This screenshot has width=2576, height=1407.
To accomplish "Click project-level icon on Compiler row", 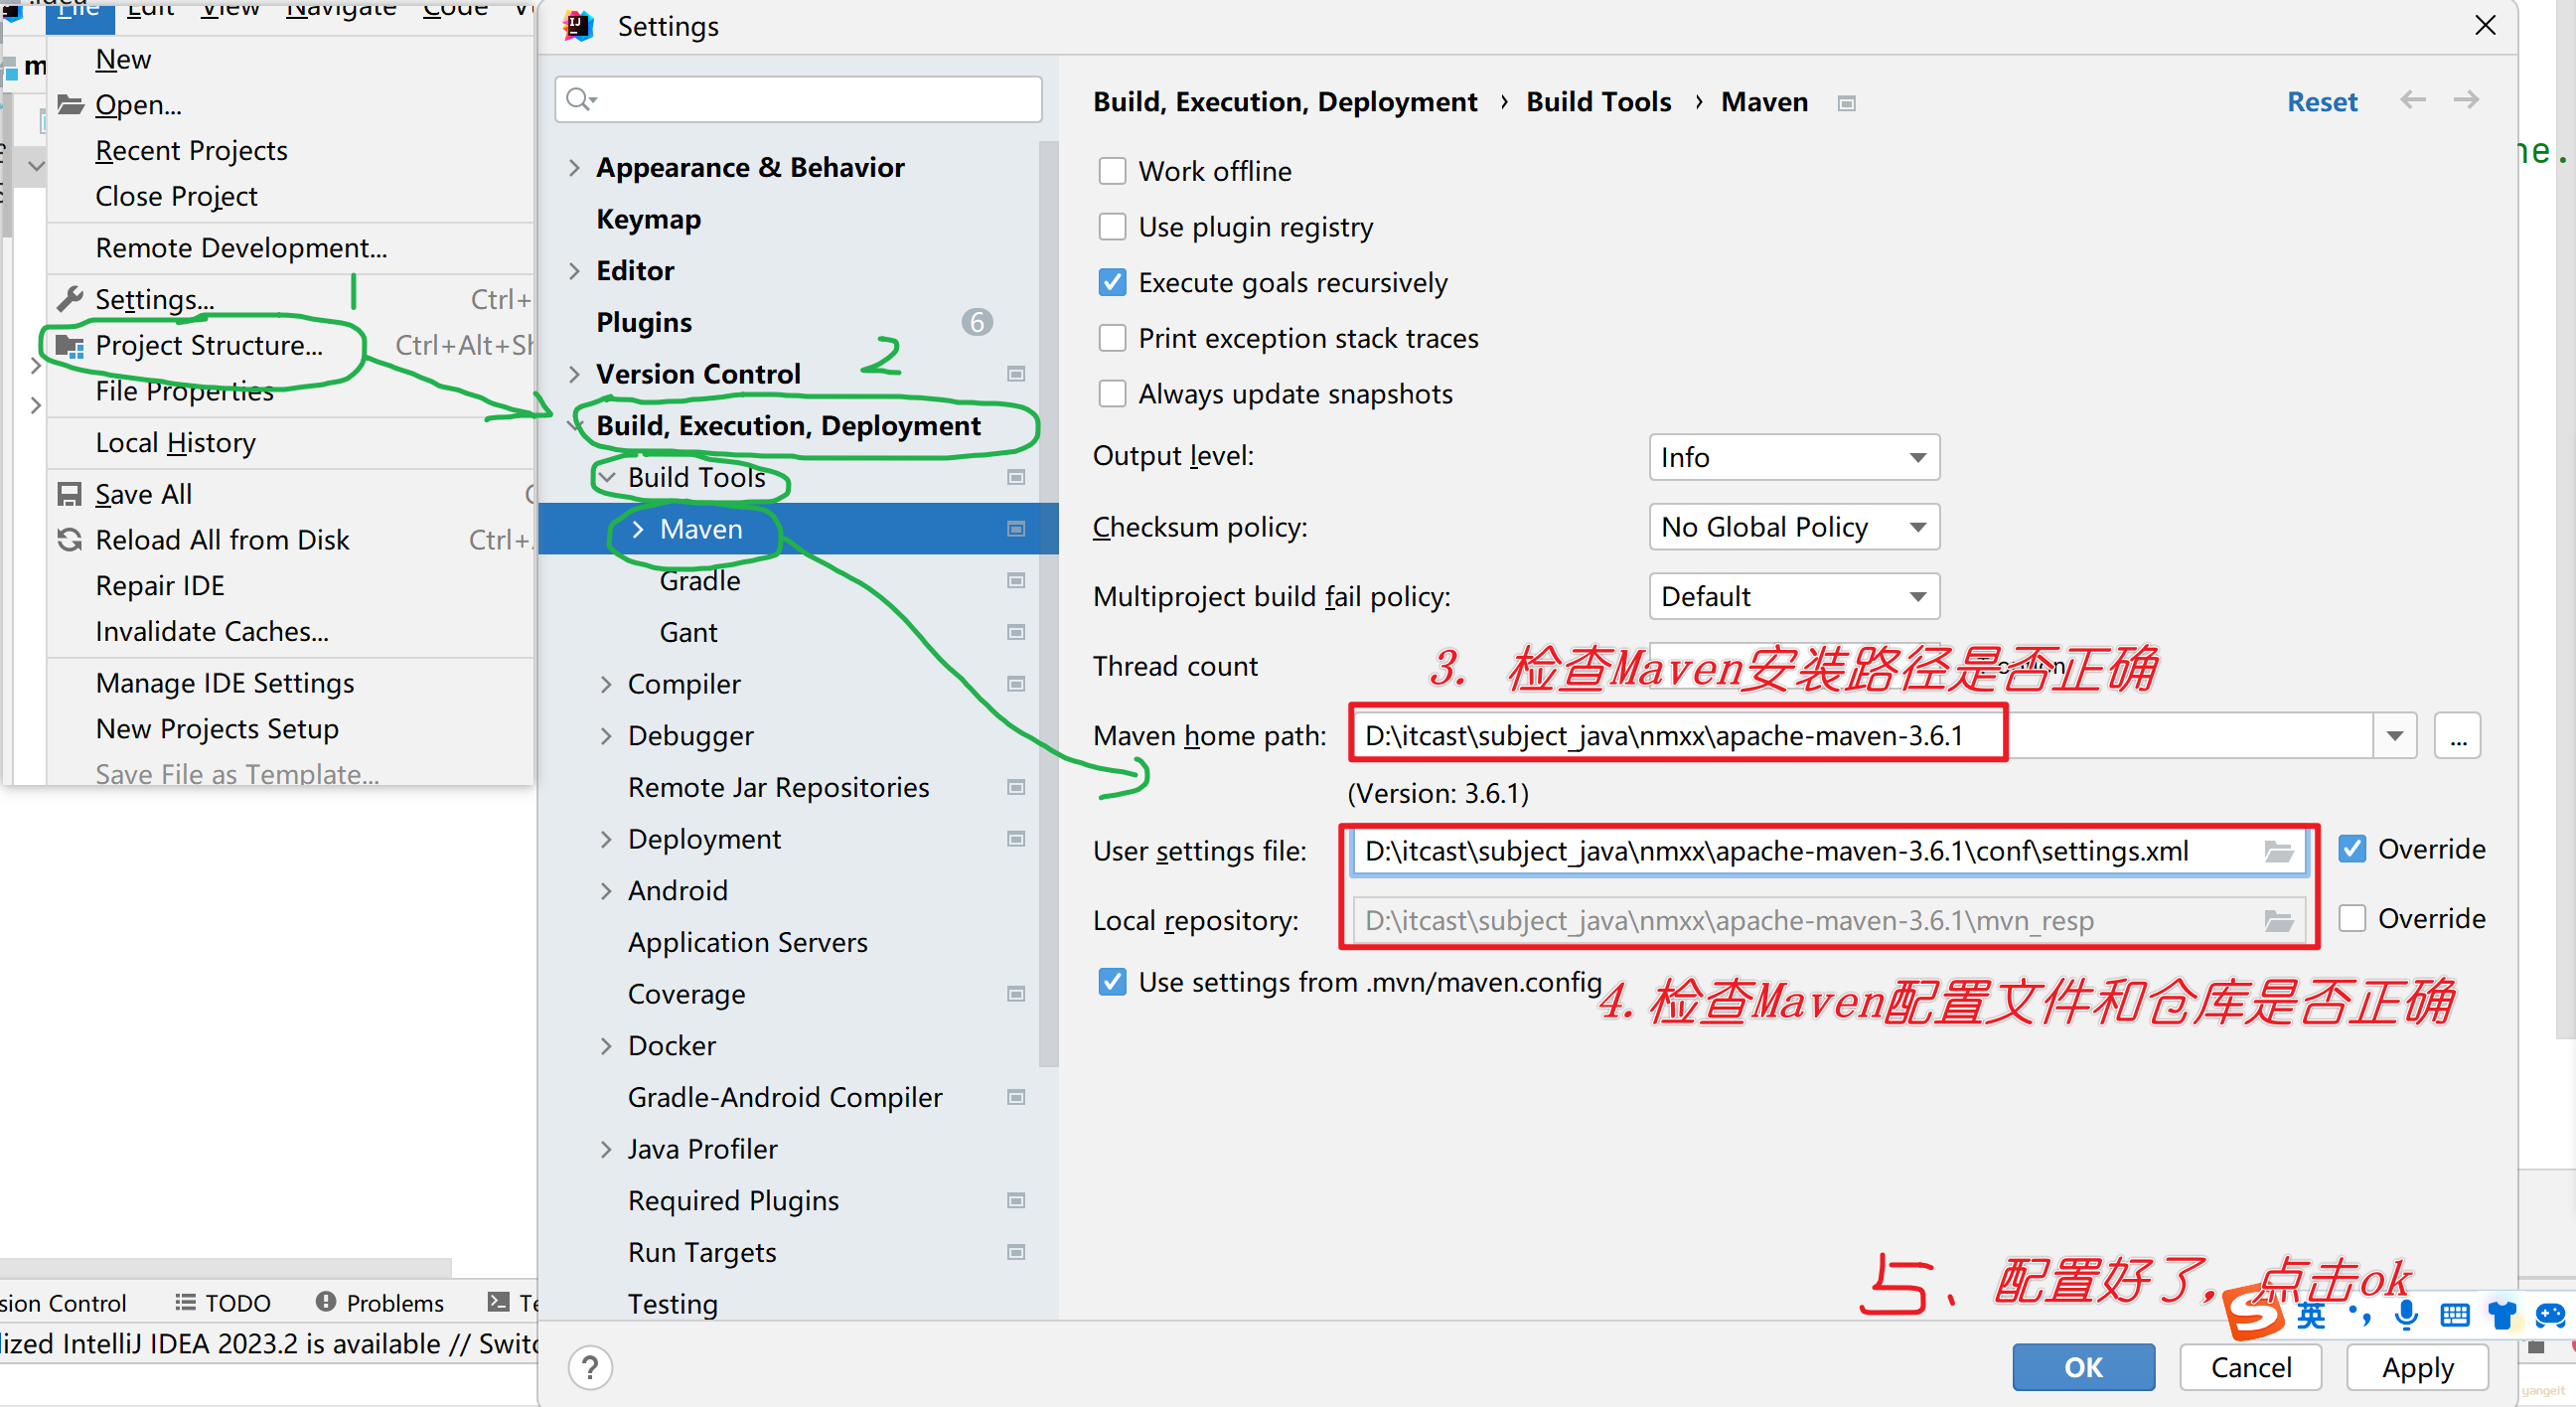I will point(1016,684).
